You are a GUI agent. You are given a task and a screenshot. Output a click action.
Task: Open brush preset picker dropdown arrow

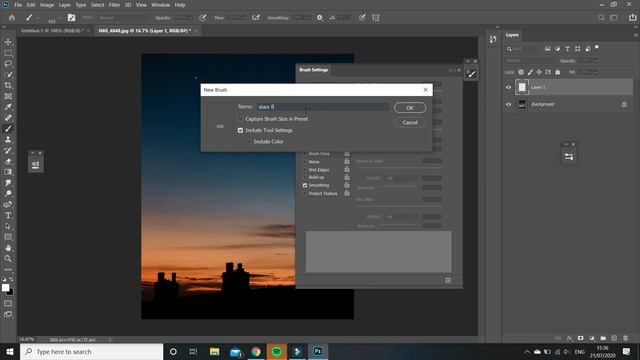[x=60, y=18]
